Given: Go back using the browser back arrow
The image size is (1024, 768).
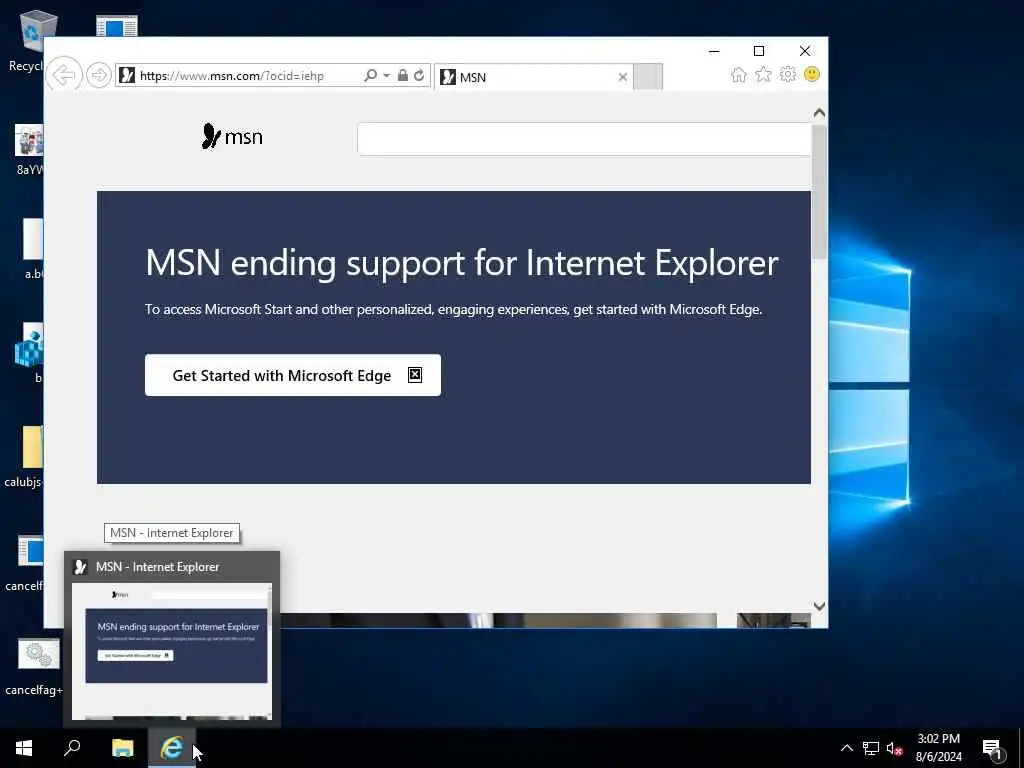Looking at the screenshot, I should coord(64,75).
